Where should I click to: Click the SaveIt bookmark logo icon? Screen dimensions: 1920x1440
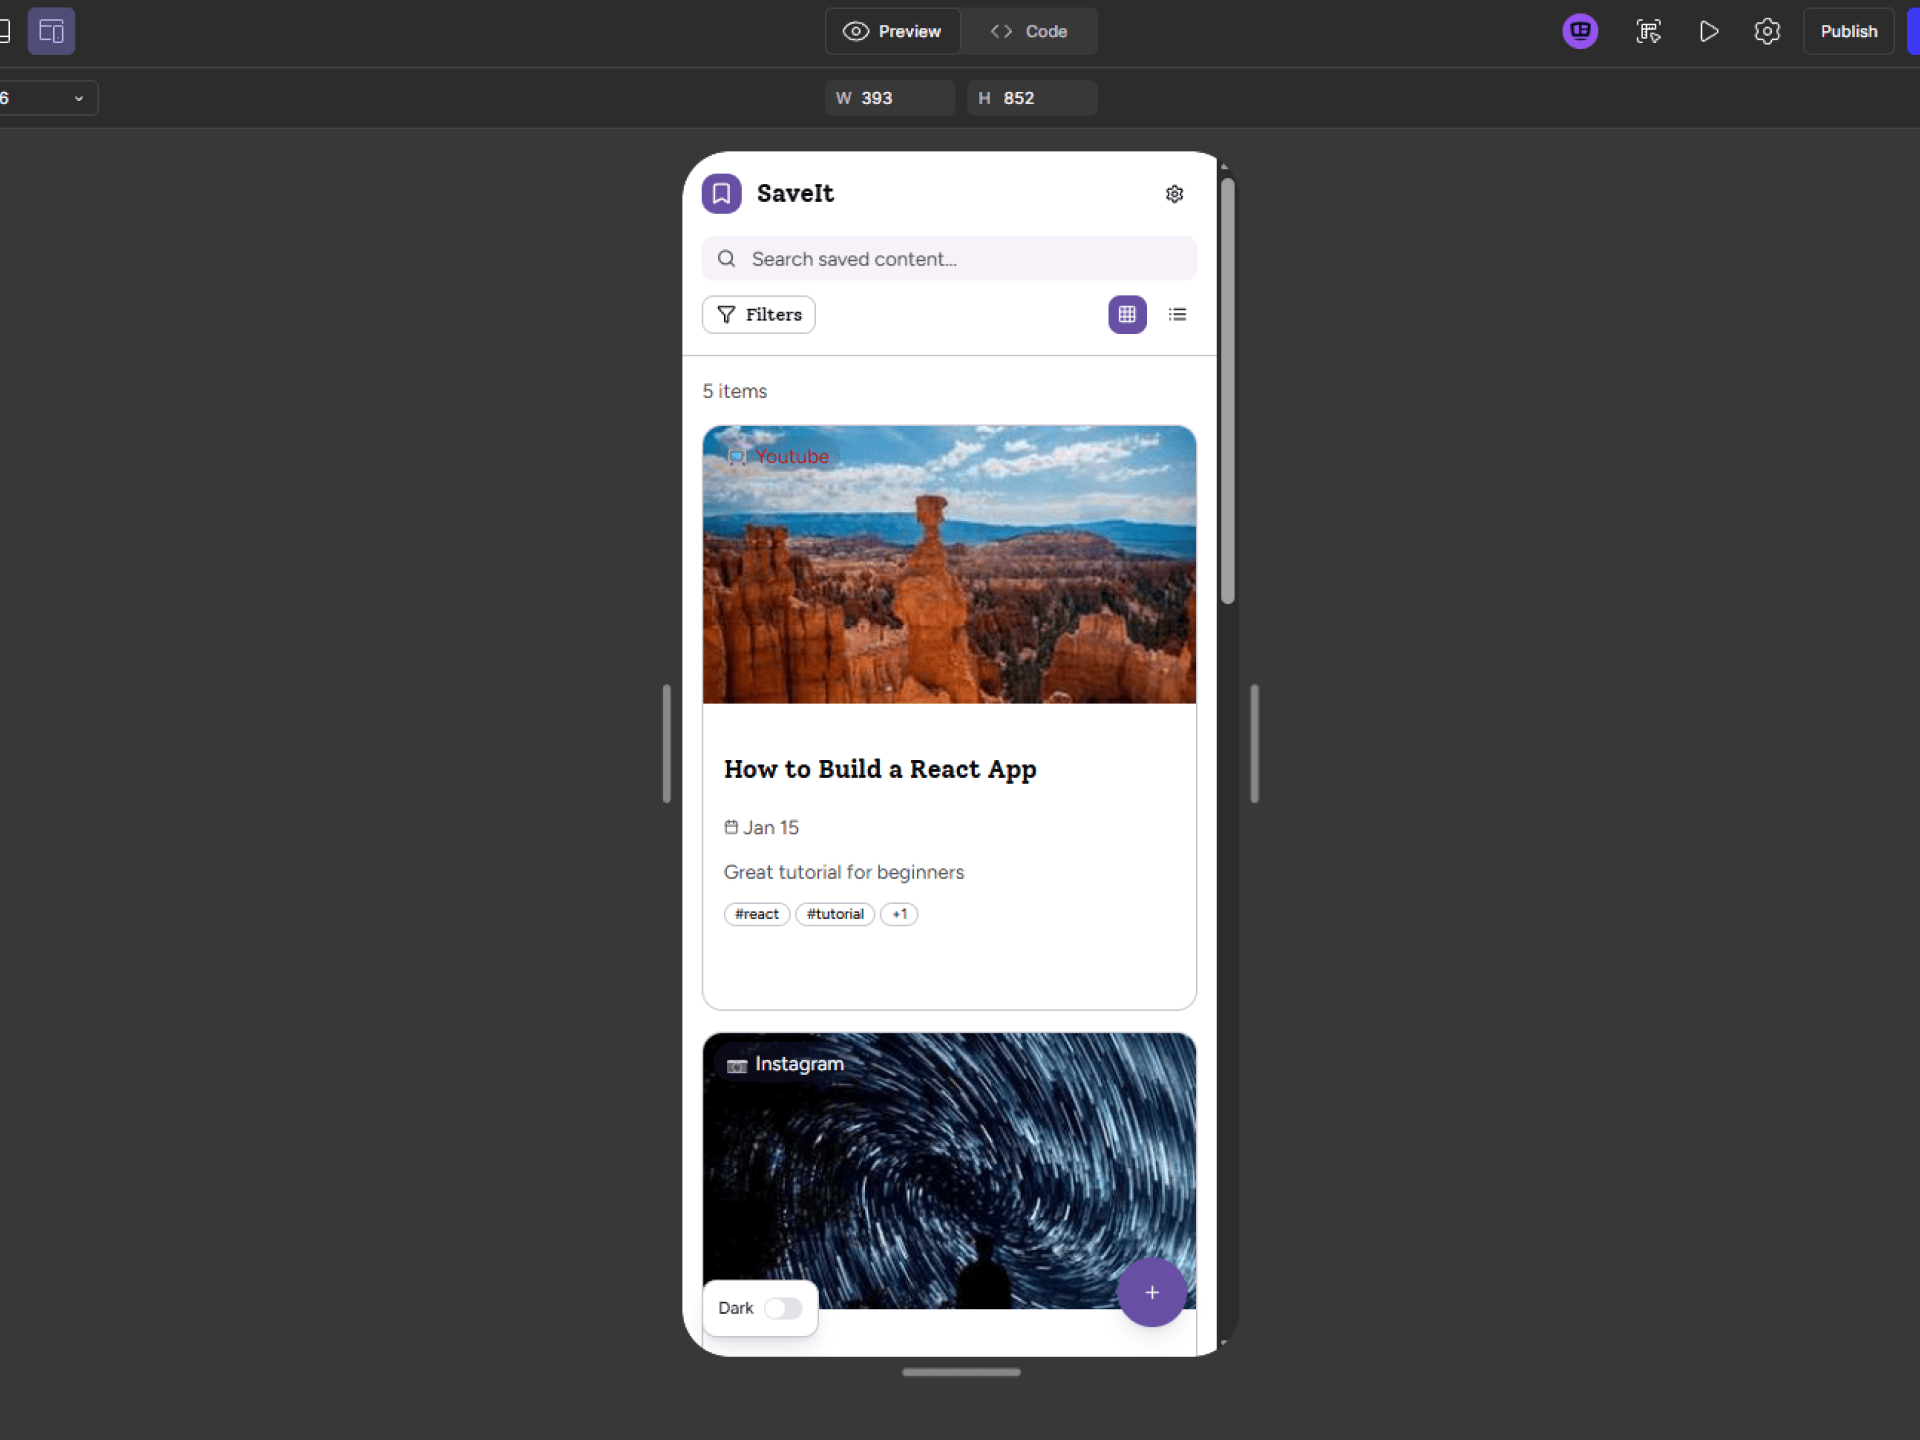click(x=721, y=194)
